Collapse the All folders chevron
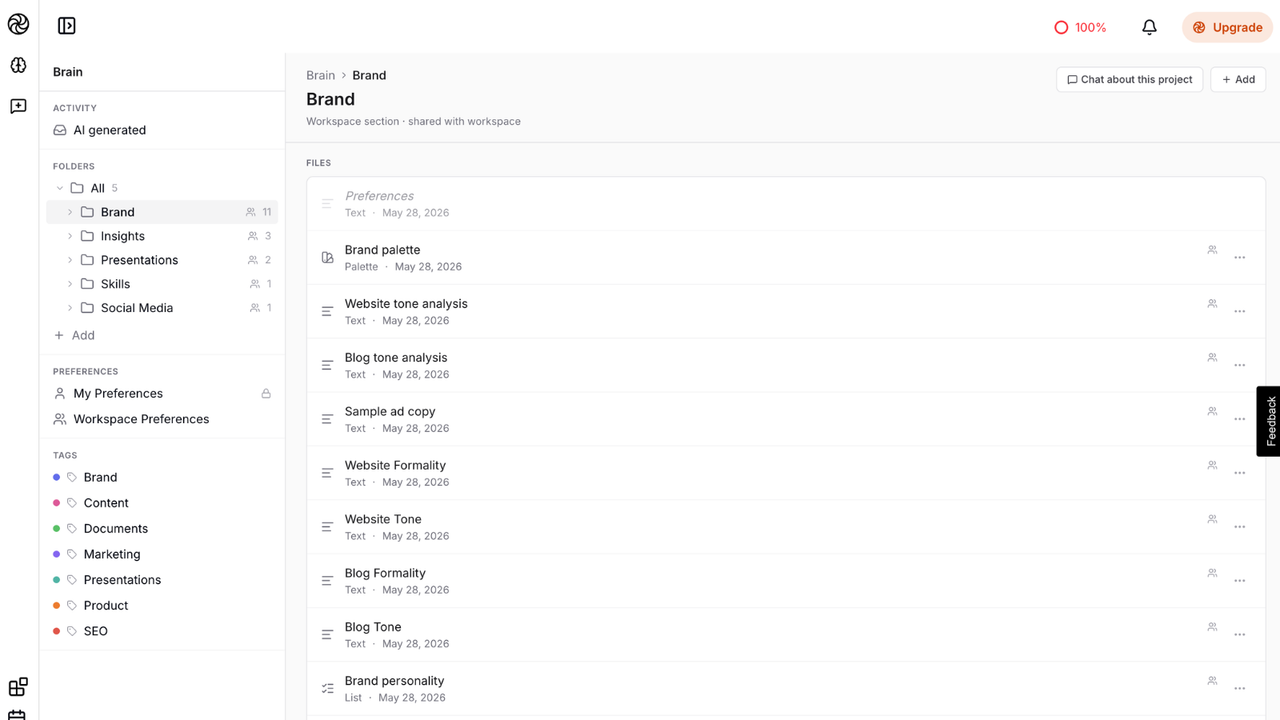Viewport: 1280px width, 720px height. (60, 188)
